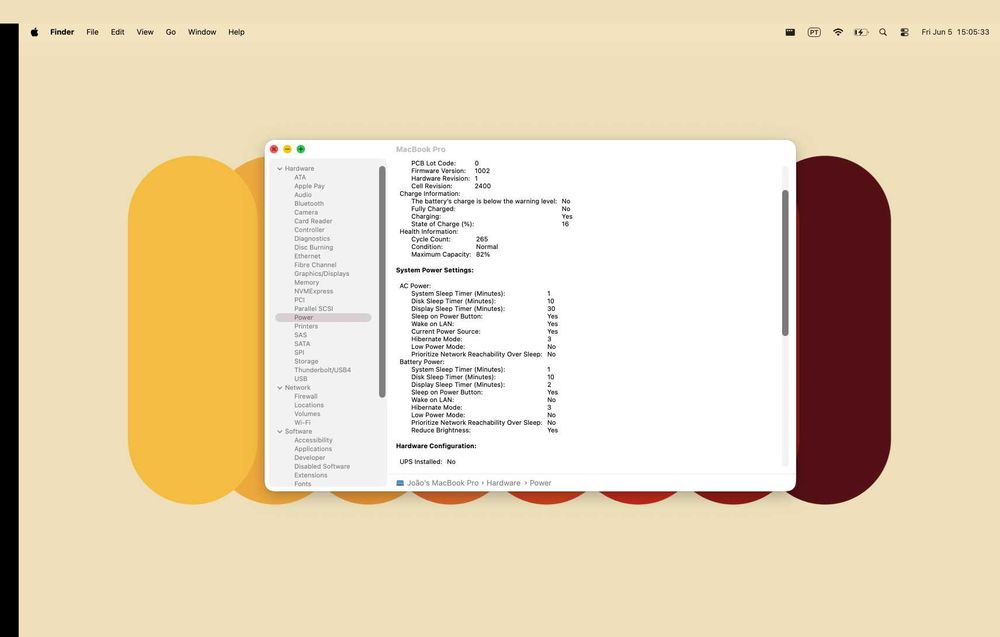Select Fibre Channel in the sidebar
The height and width of the screenshot is (637, 1000).
[x=315, y=265]
